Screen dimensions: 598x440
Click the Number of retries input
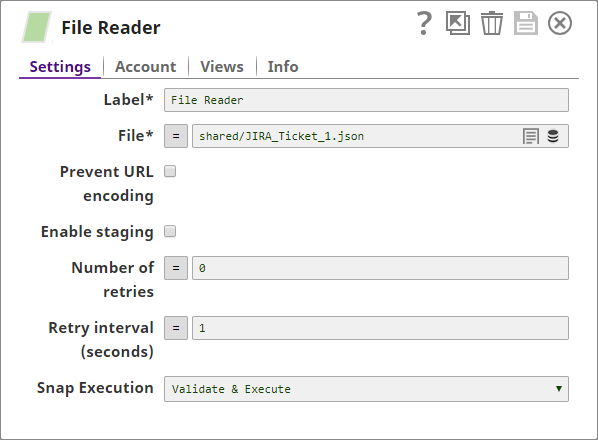point(380,268)
